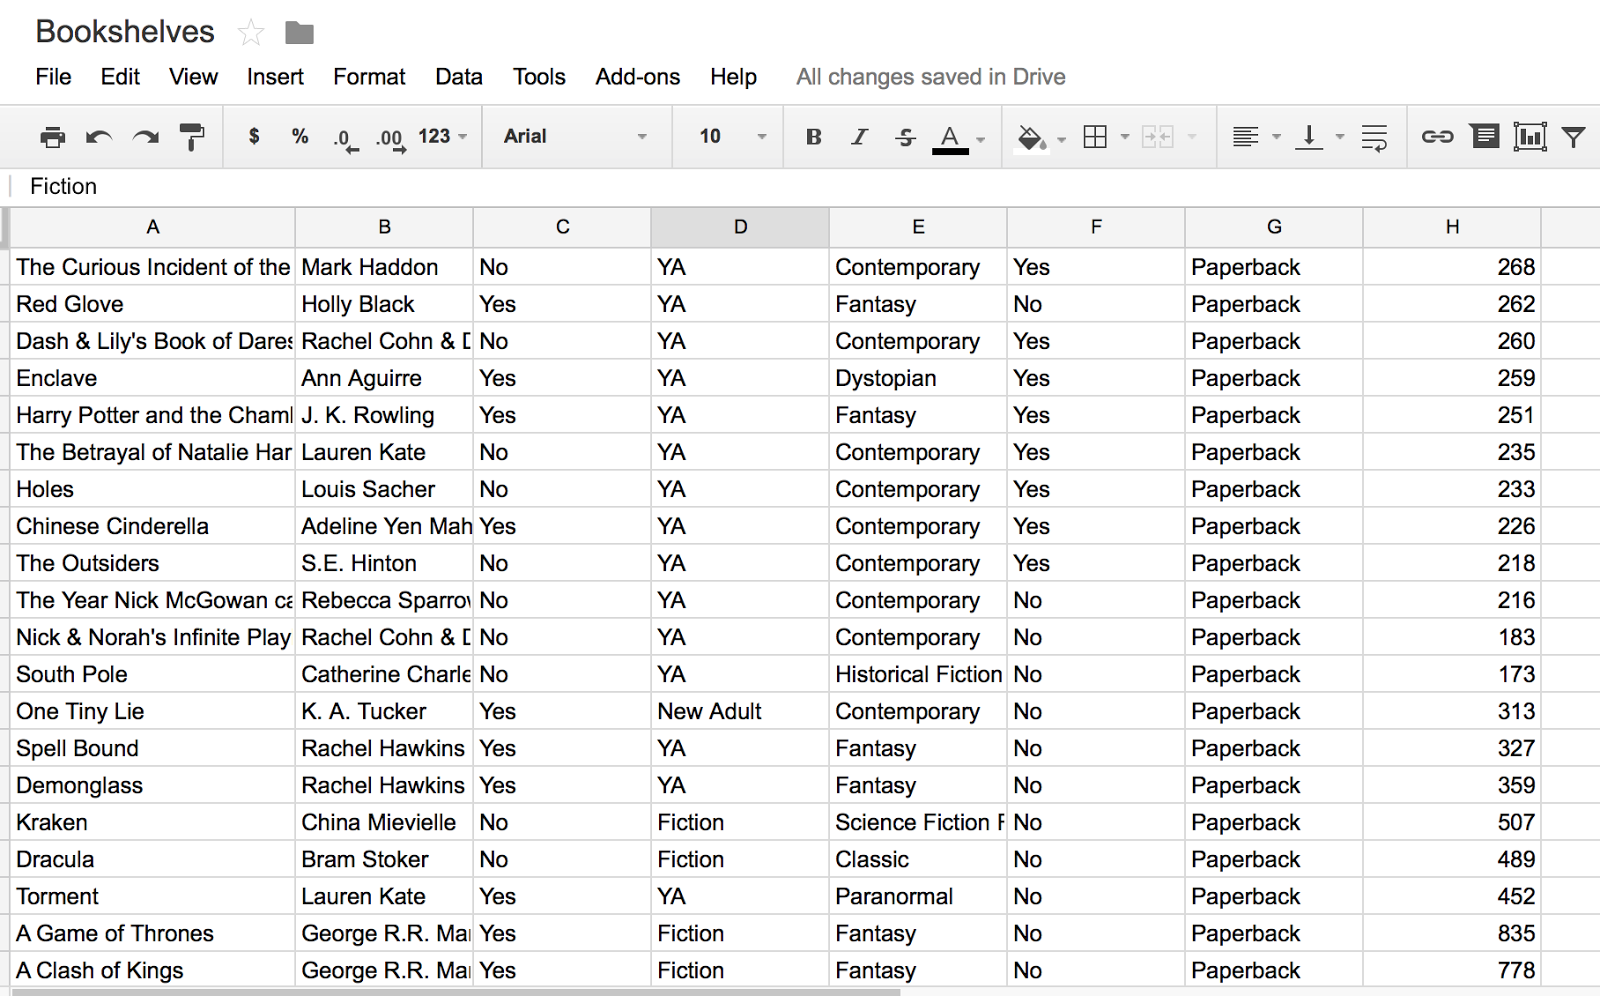Open the Format menu
This screenshot has height=996, width=1600.
pos(369,77)
